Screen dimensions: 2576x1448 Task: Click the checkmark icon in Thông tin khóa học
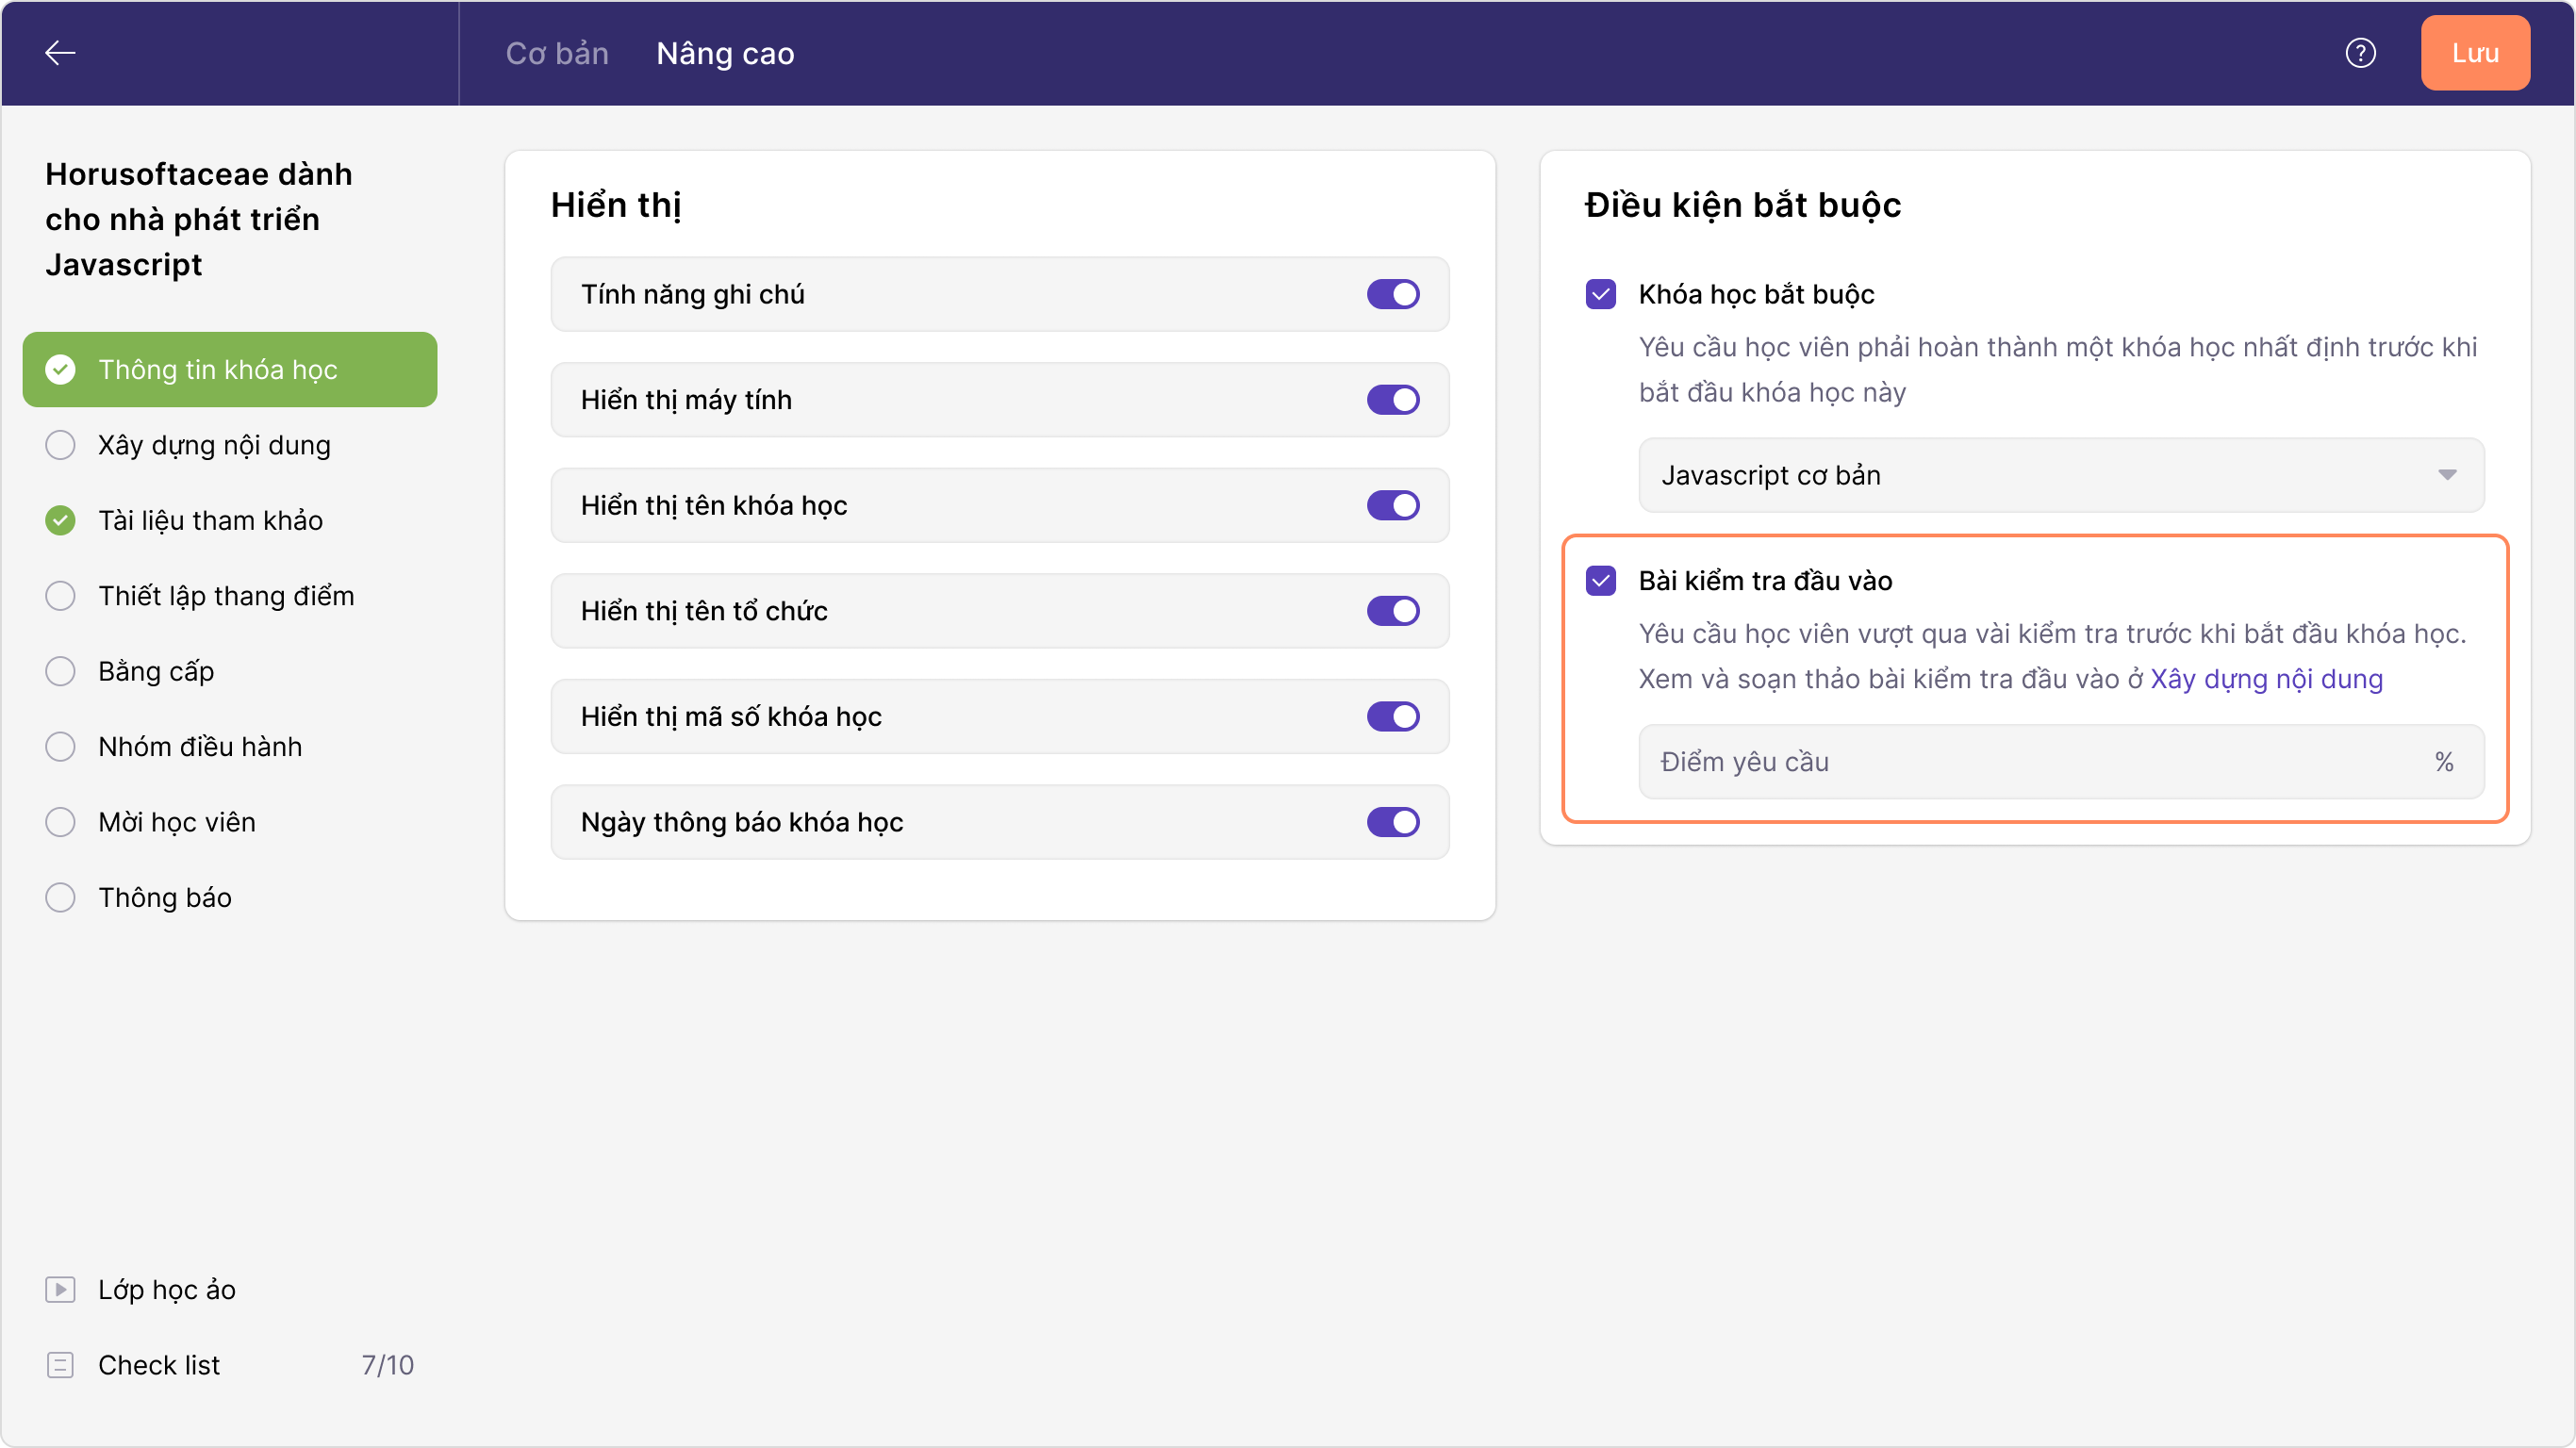(x=60, y=369)
